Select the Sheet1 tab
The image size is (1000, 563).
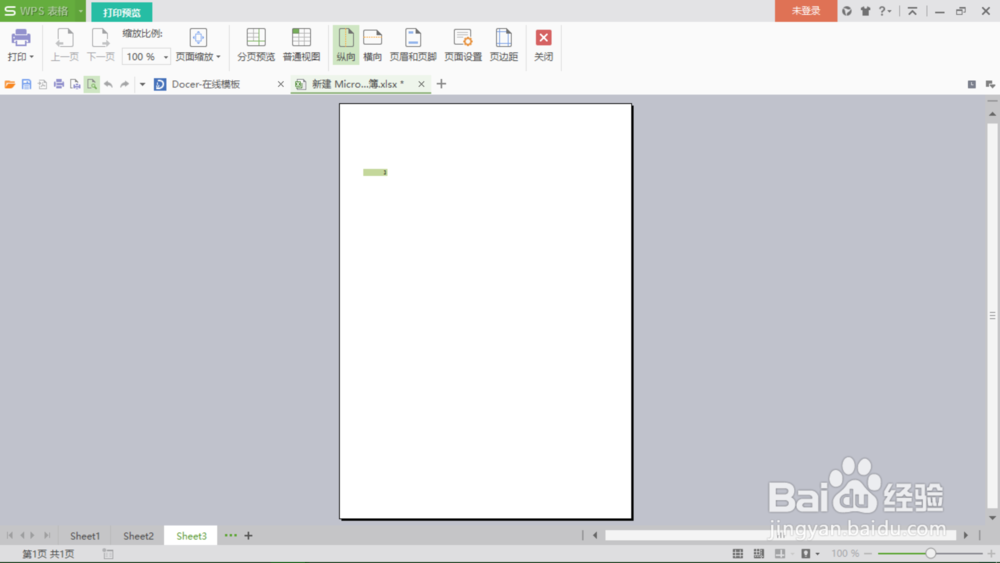coord(85,536)
